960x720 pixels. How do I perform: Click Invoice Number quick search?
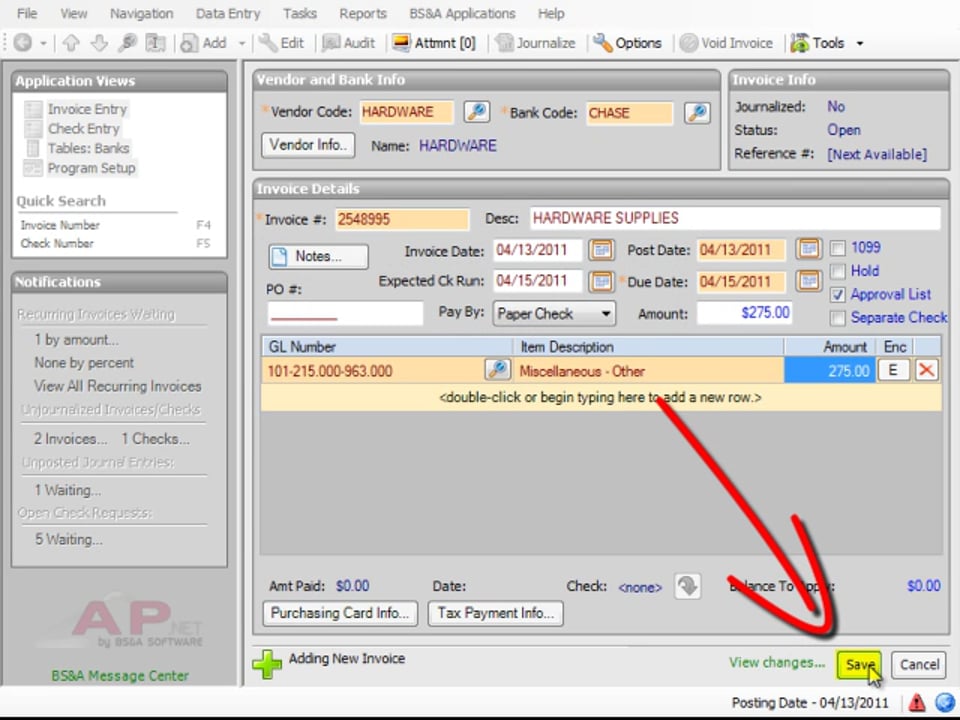tap(60, 225)
